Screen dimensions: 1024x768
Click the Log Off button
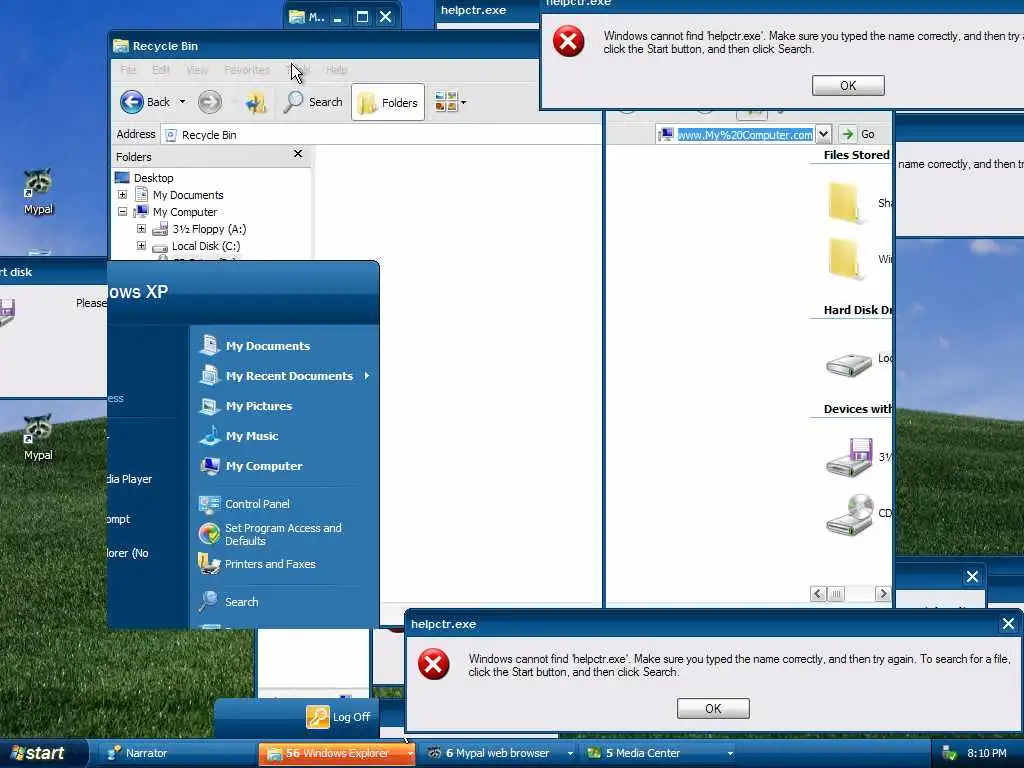tap(338, 717)
